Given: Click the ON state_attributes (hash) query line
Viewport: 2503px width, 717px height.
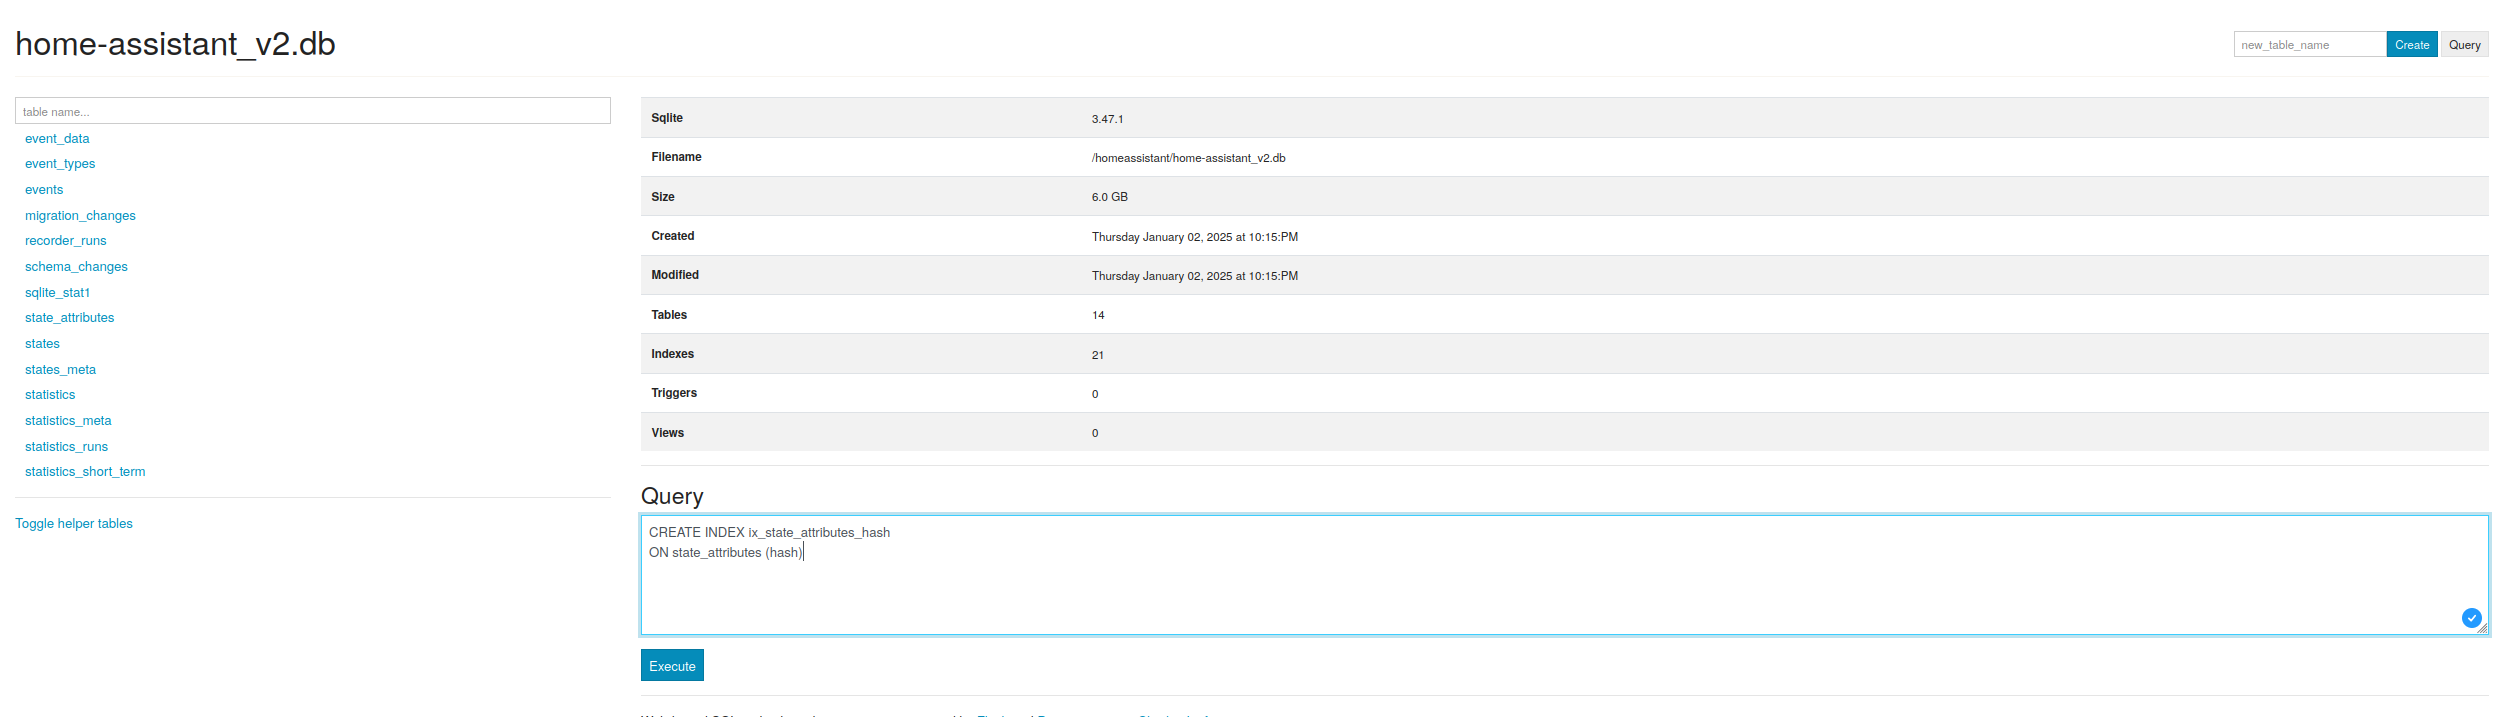Looking at the screenshot, I should [725, 553].
